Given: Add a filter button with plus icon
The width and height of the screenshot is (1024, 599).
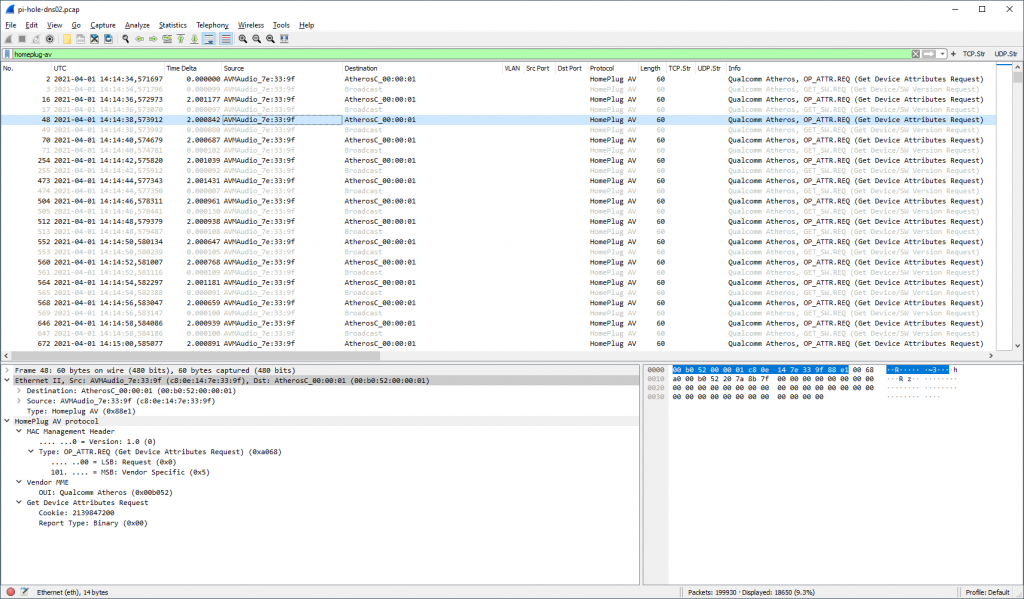Looking at the screenshot, I should [953, 54].
